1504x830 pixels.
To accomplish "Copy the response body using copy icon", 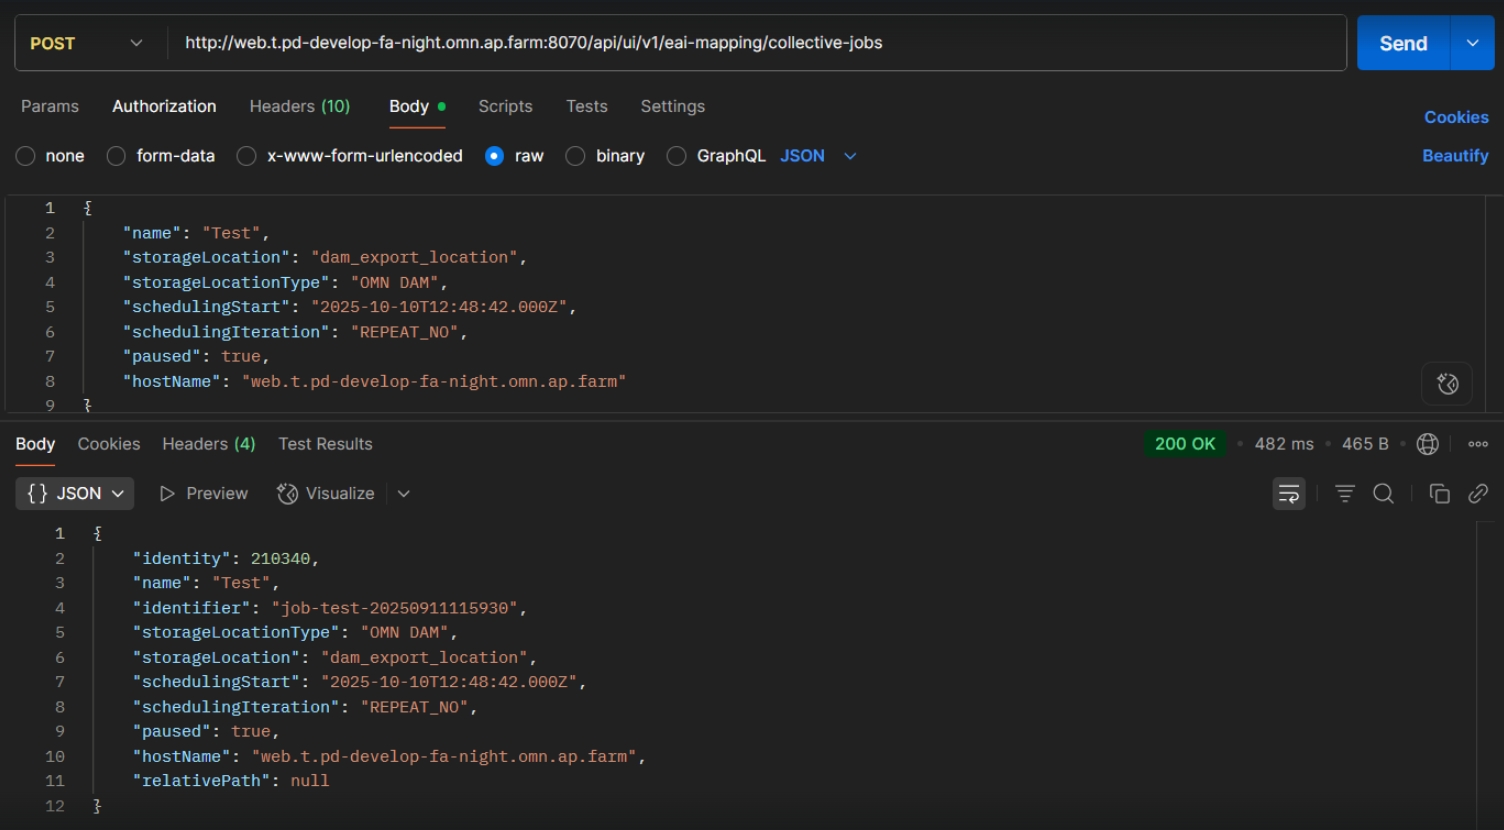I will [x=1439, y=494].
